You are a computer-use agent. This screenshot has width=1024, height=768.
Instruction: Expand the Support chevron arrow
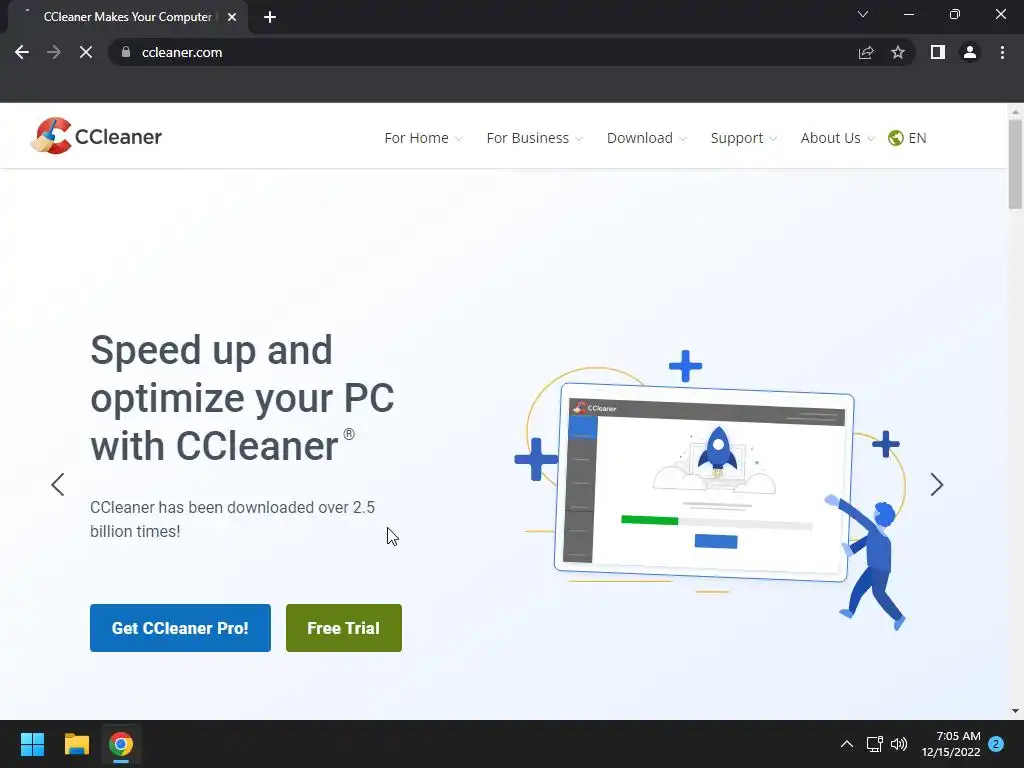pyautogui.click(x=773, y=138)
